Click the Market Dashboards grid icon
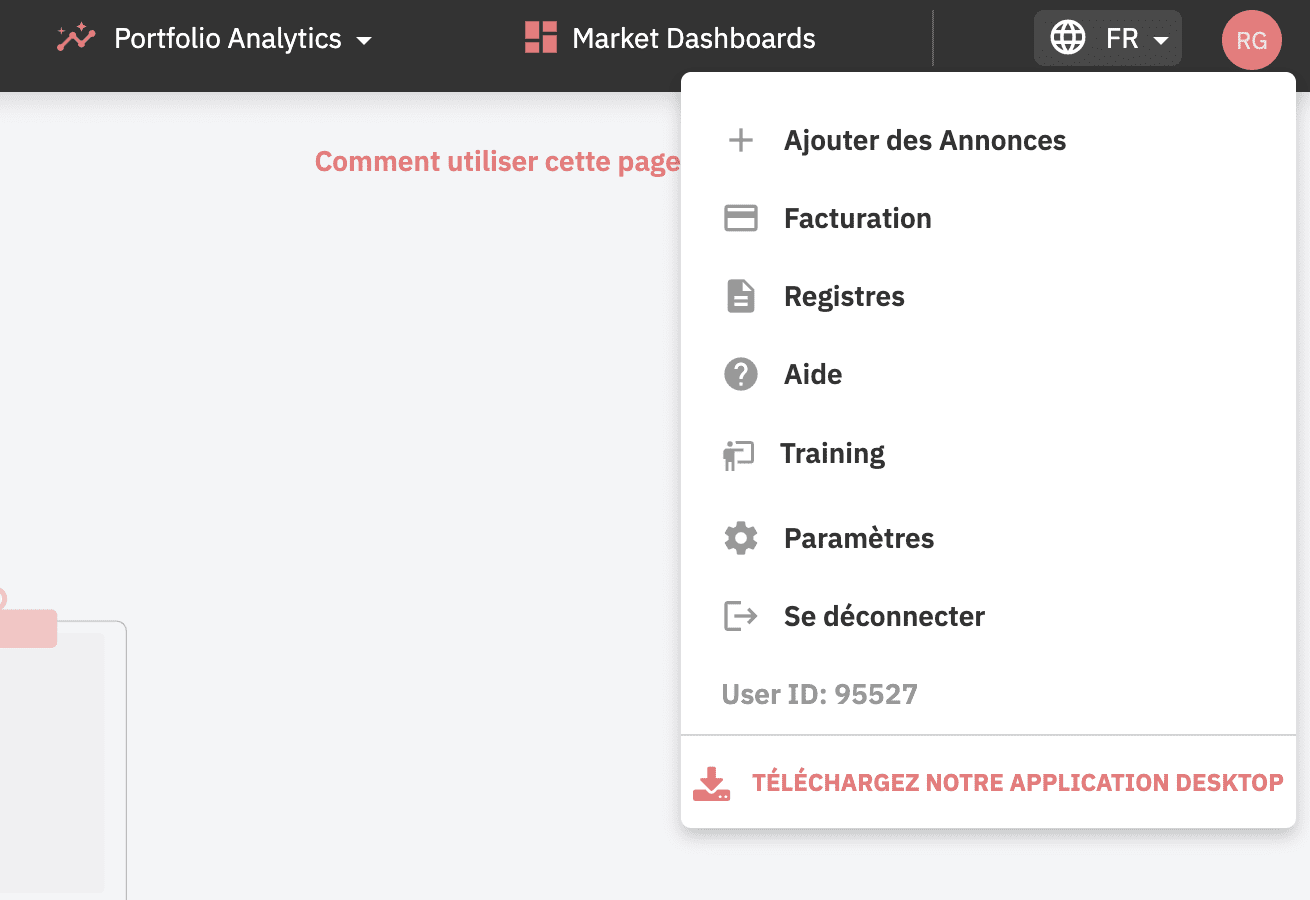Viewport: 1310px width, 900px height. [541, 37]
